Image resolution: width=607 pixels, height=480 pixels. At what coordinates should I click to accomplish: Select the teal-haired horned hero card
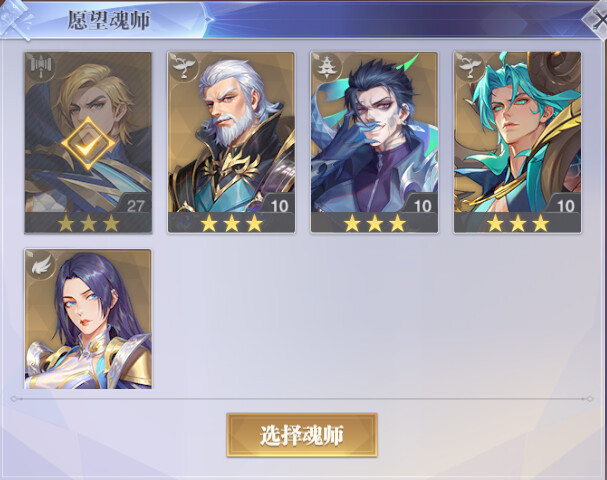click(518, 142)
